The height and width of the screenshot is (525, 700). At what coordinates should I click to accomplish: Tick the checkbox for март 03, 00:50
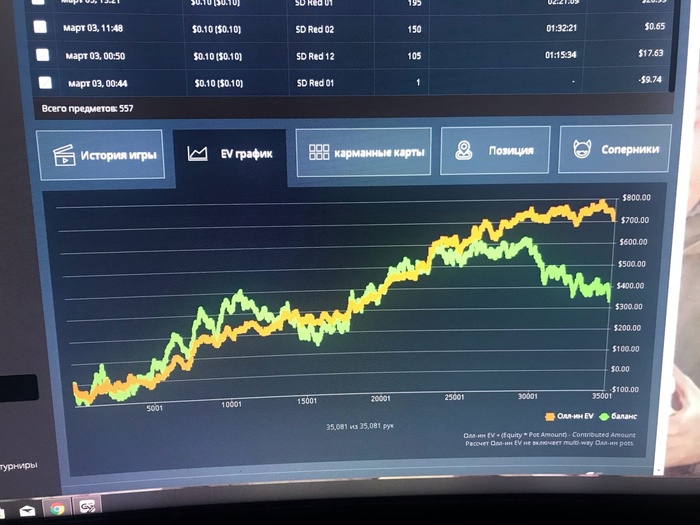tap(42, 54)
